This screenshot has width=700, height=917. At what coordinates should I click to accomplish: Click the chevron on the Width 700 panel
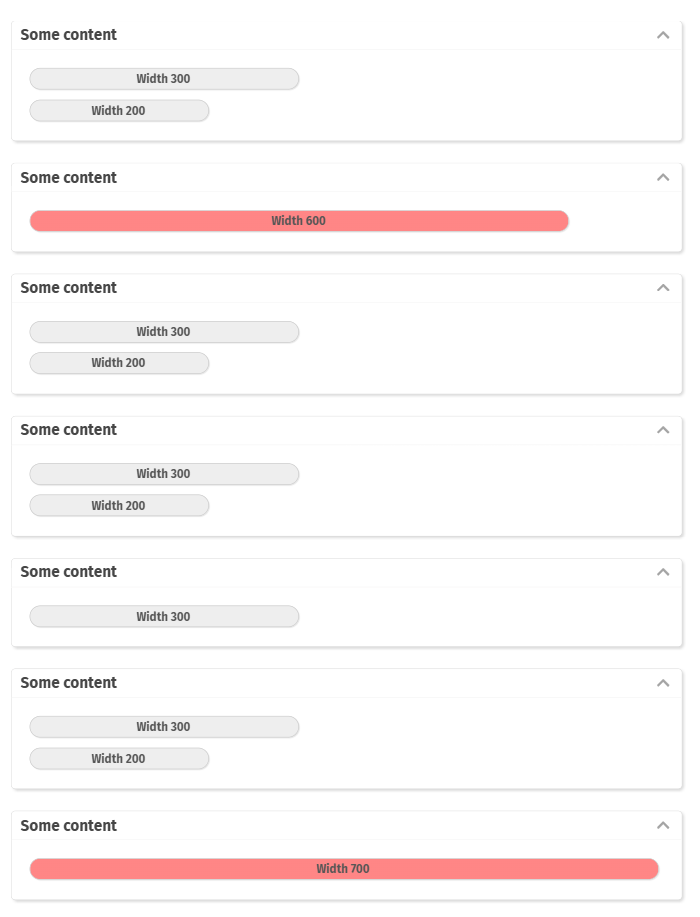[x=662, y=826]
